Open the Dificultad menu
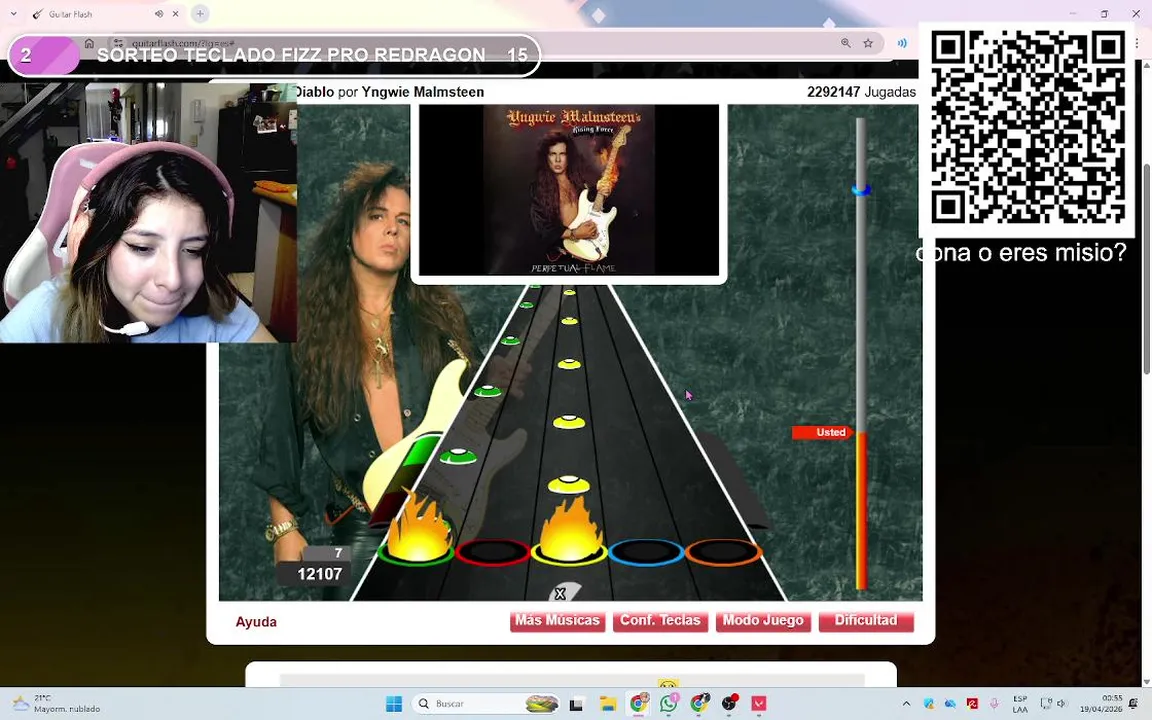This screenshot has width=1152, height=720. click(865, 621)
